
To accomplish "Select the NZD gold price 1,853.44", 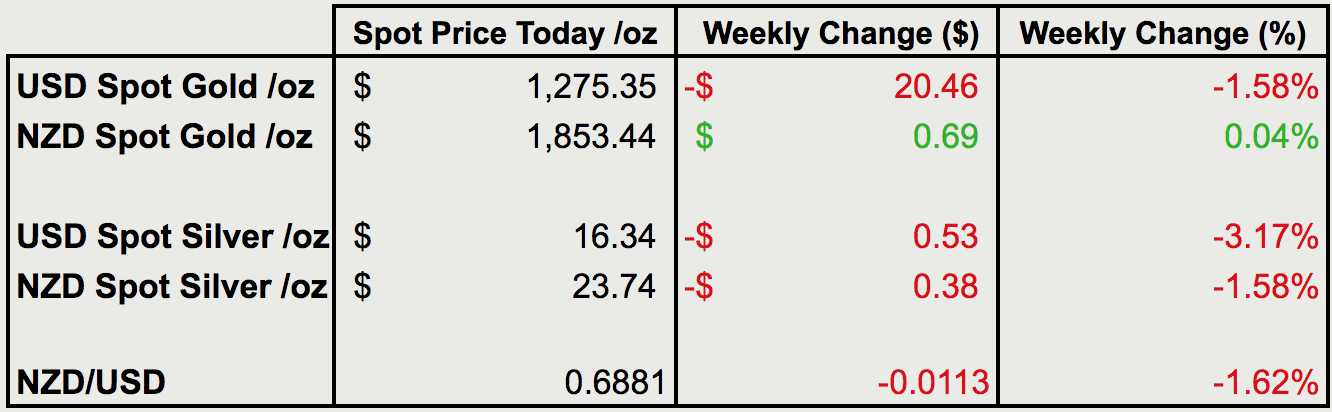I will click(591, 137).
